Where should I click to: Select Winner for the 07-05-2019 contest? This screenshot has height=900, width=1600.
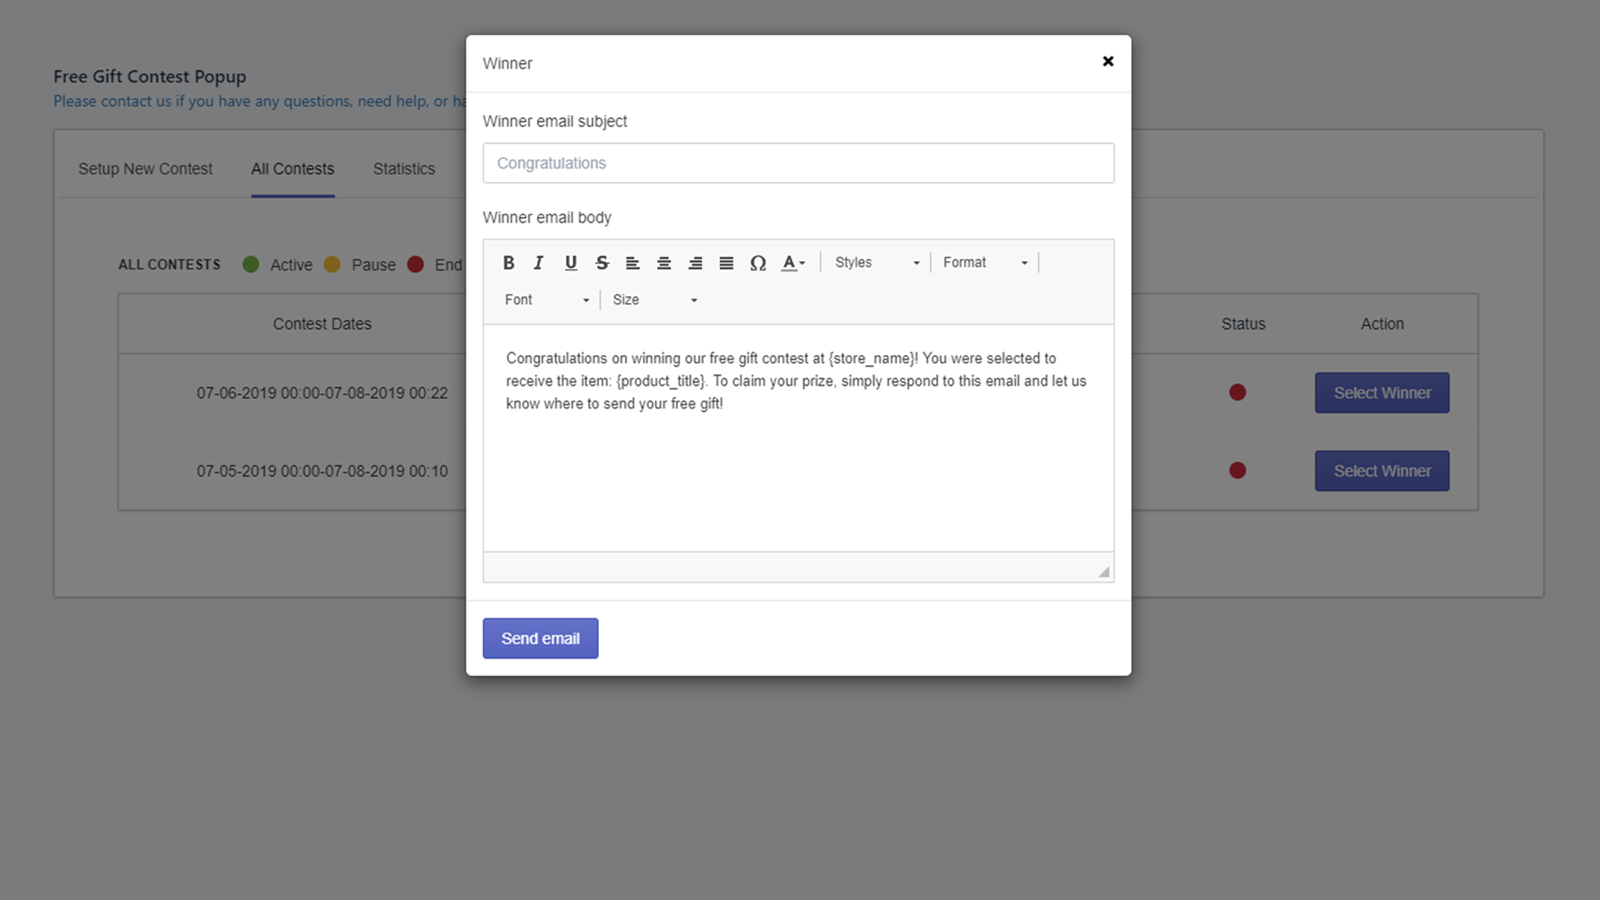(x=1382, y=471)
